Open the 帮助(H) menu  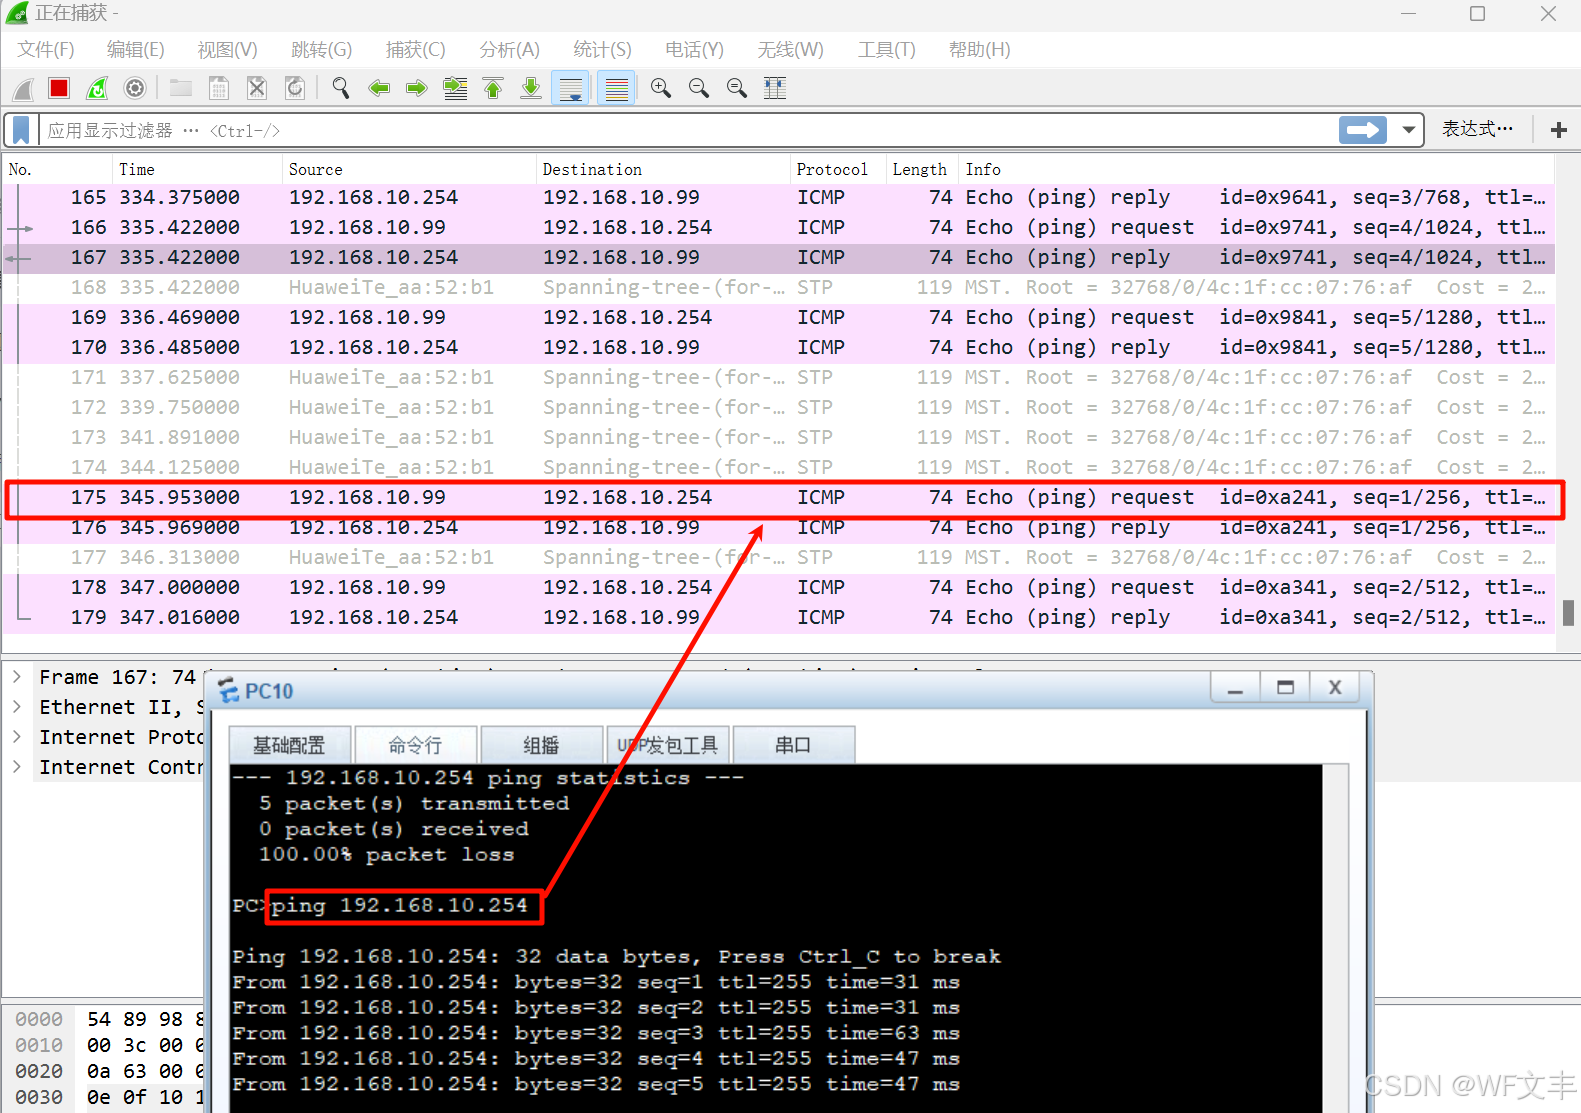979,50
